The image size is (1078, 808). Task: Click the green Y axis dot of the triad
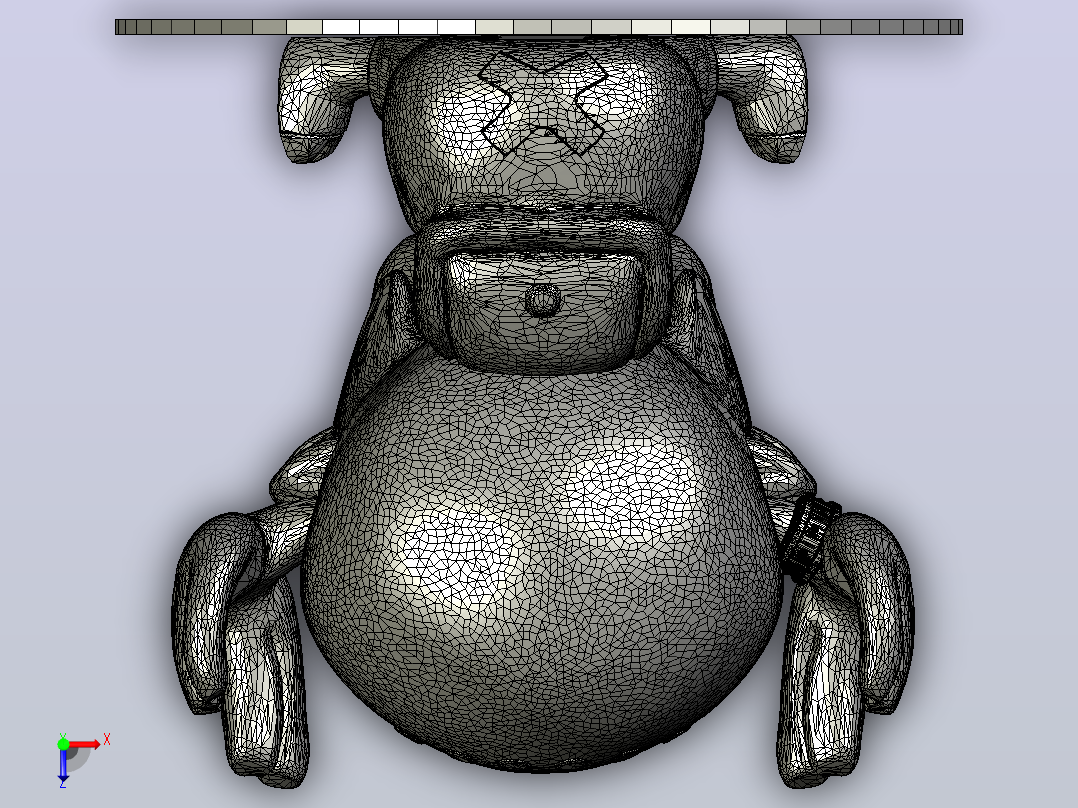(x=63, y=743)
